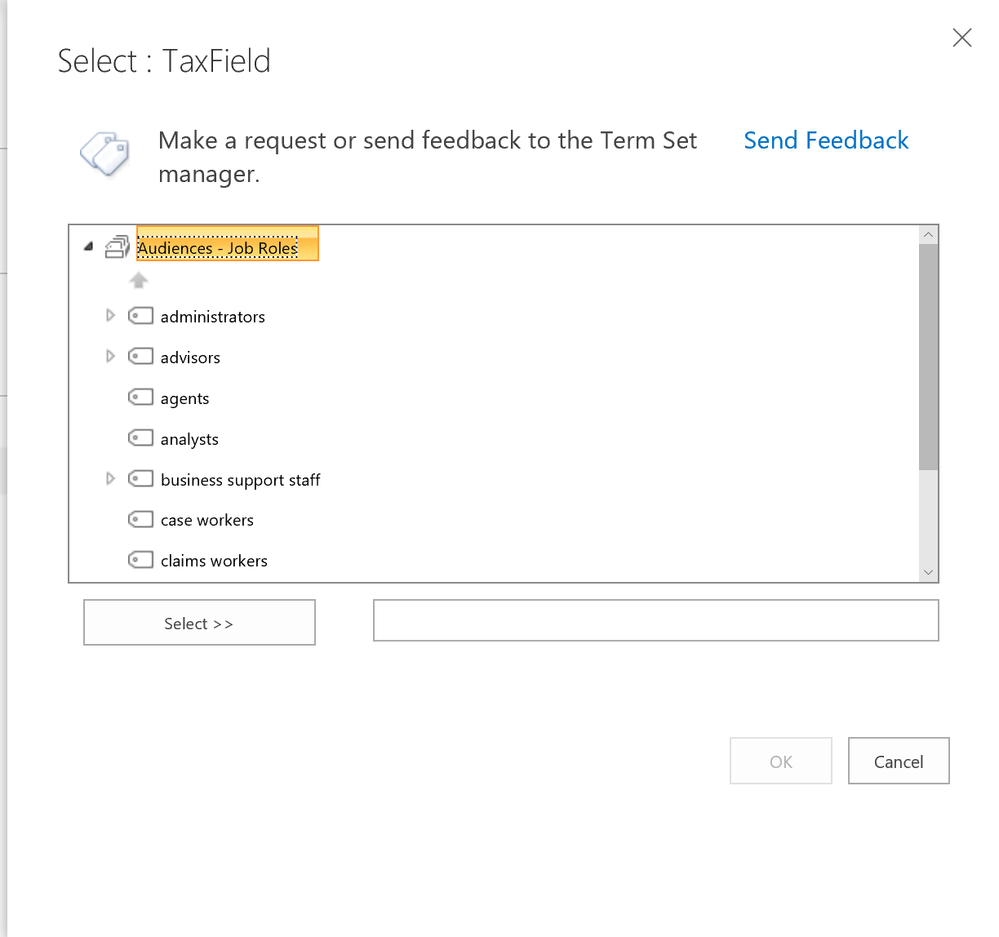
Task: Click the tag icon beside claims workers
Action: point(141,560)
